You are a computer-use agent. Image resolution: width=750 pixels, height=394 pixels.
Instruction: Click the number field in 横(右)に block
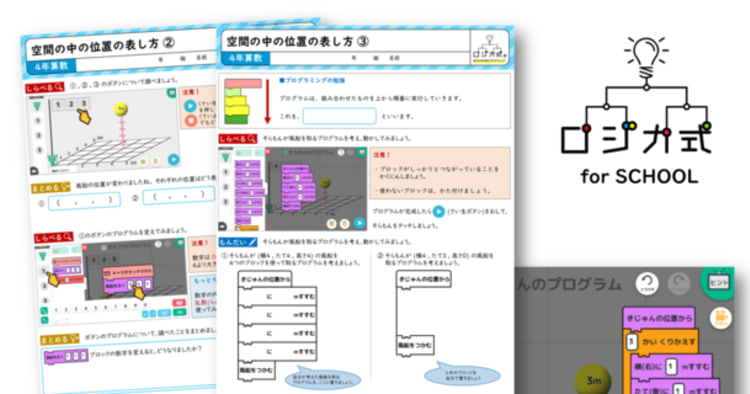click(x=672, y=366)
